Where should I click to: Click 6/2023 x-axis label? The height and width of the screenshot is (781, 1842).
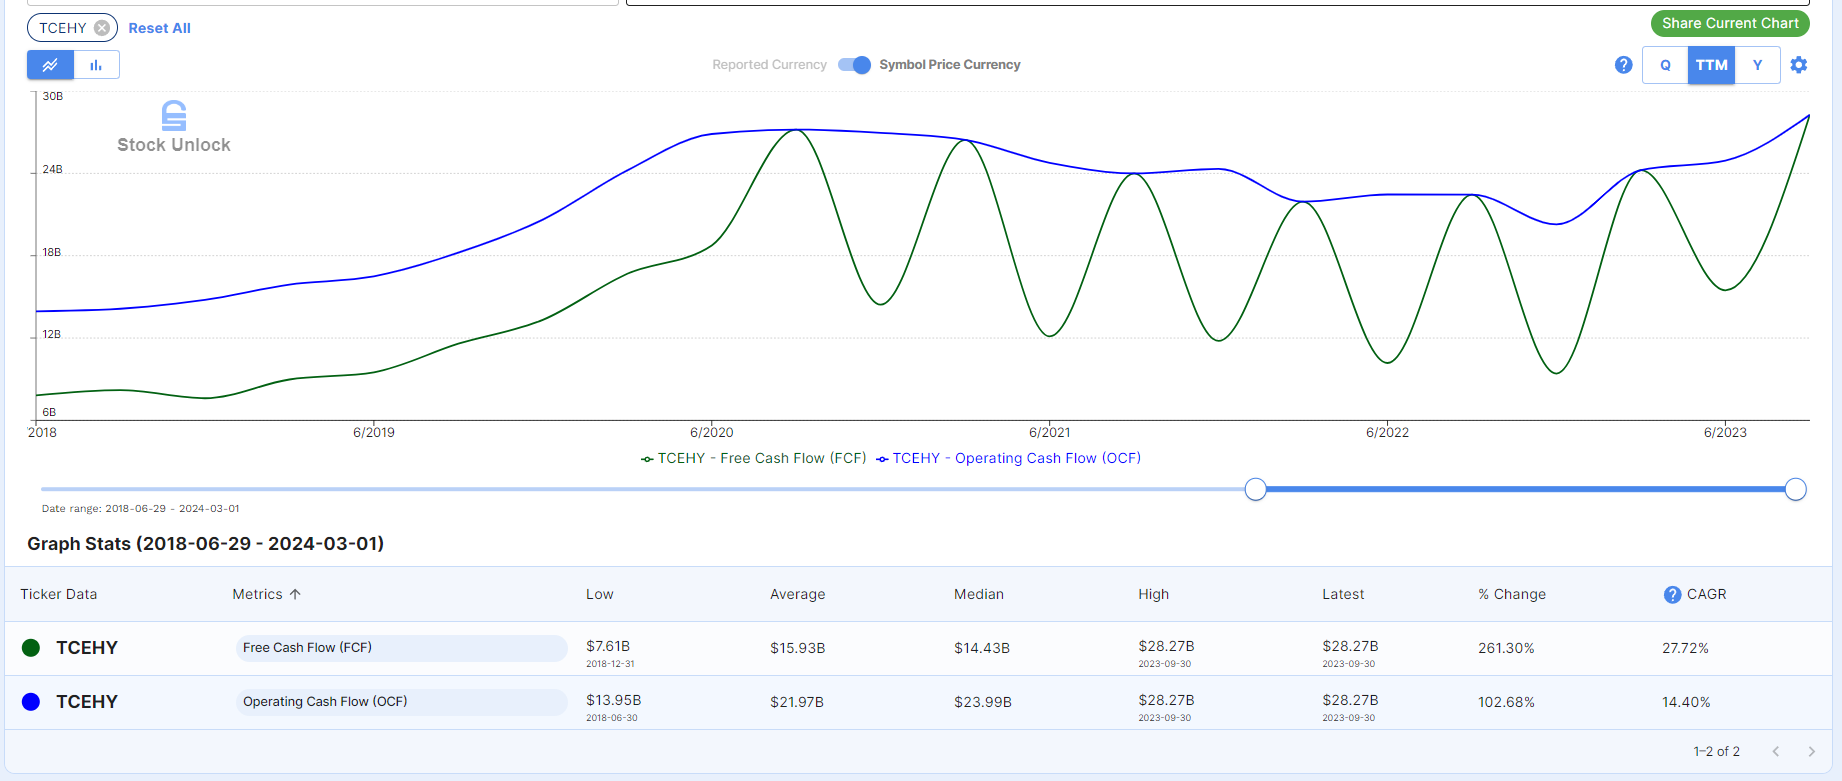(x=1725, y=432)
